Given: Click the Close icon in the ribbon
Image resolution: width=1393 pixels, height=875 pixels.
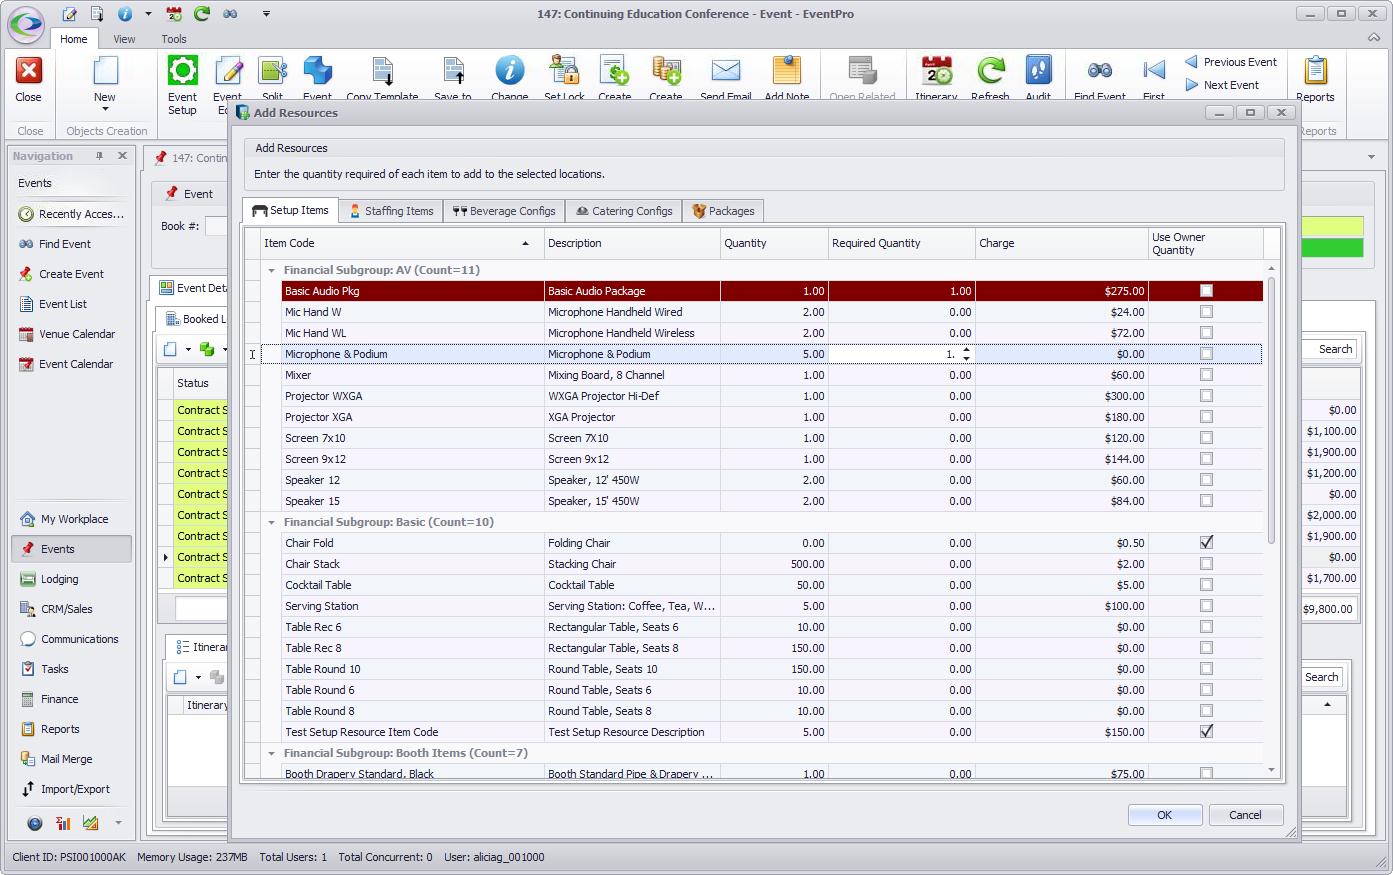Looking at the screenshot, I should click(x=29, y=71).
